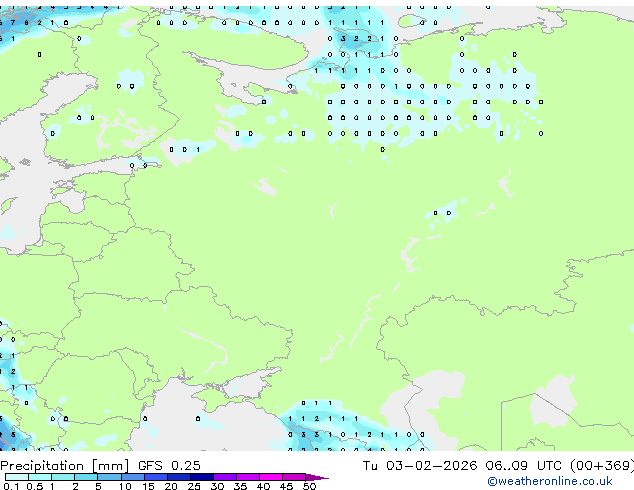Select the 25–30 mm navy legend swatch
The width and height of the screenshot is (634, 490).
click(201, 477)
